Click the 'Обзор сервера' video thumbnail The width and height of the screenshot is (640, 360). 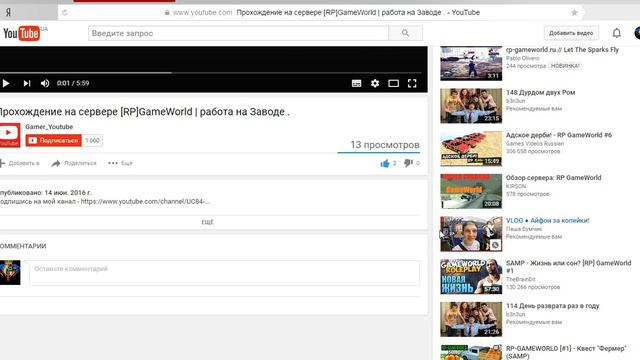pyautogui.click(x=471, y=191)
